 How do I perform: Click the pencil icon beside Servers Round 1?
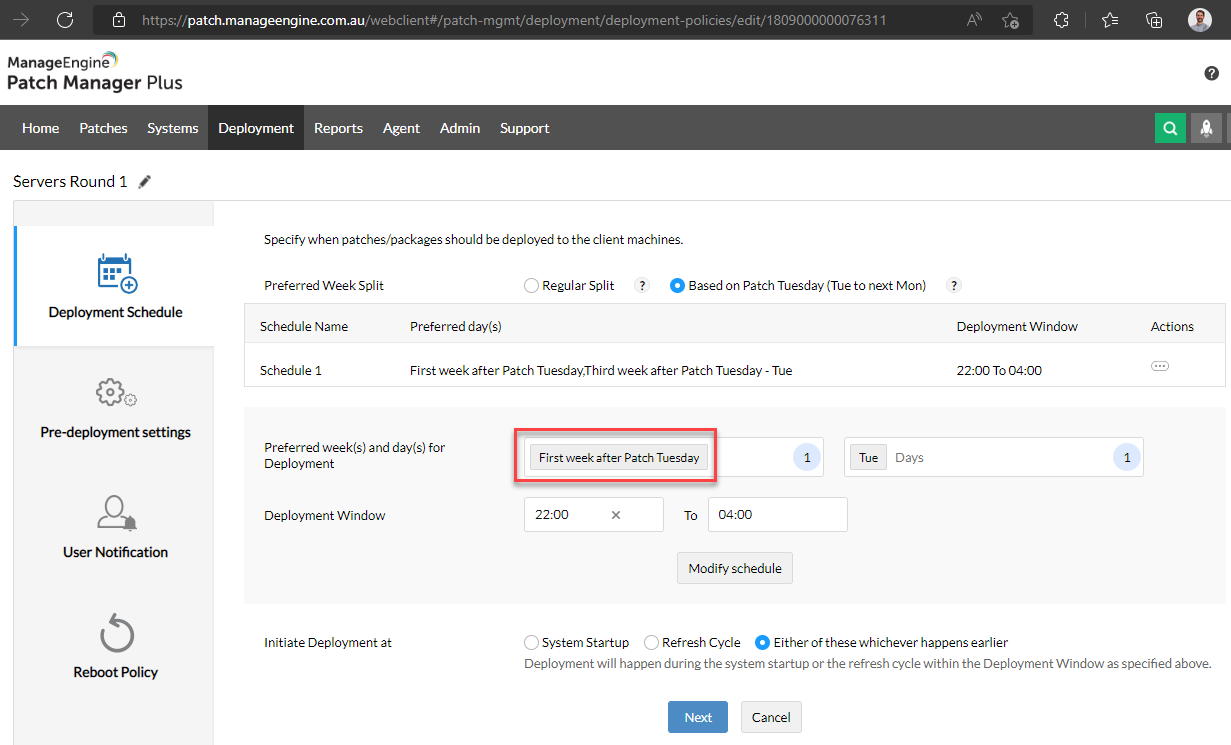[x=145, y=182]
